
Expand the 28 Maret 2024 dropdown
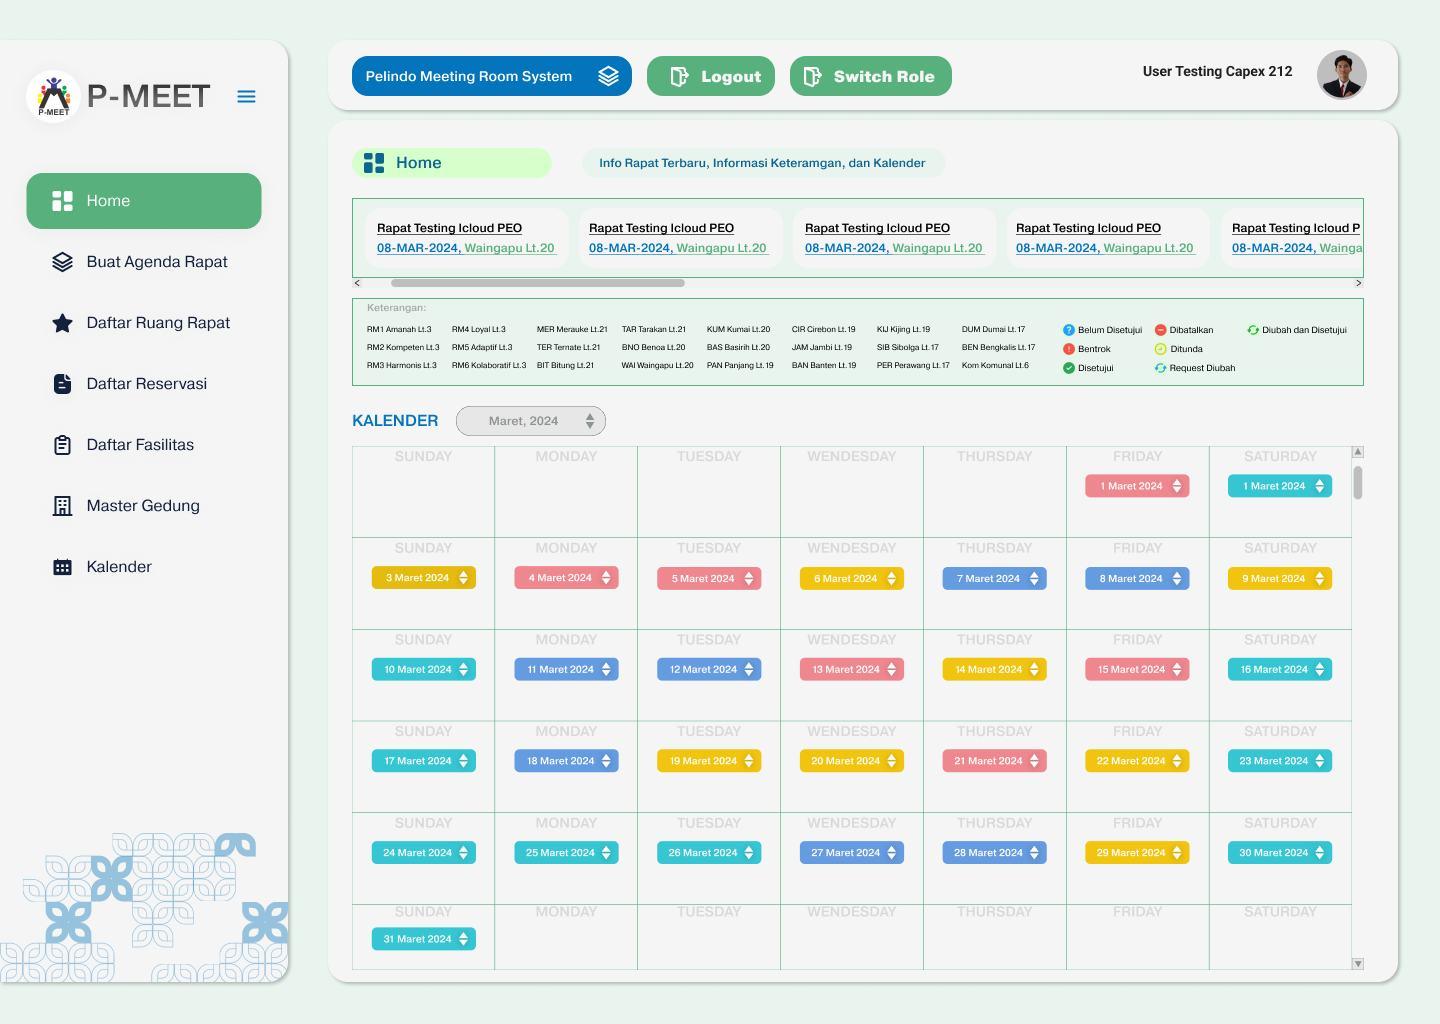995,853
